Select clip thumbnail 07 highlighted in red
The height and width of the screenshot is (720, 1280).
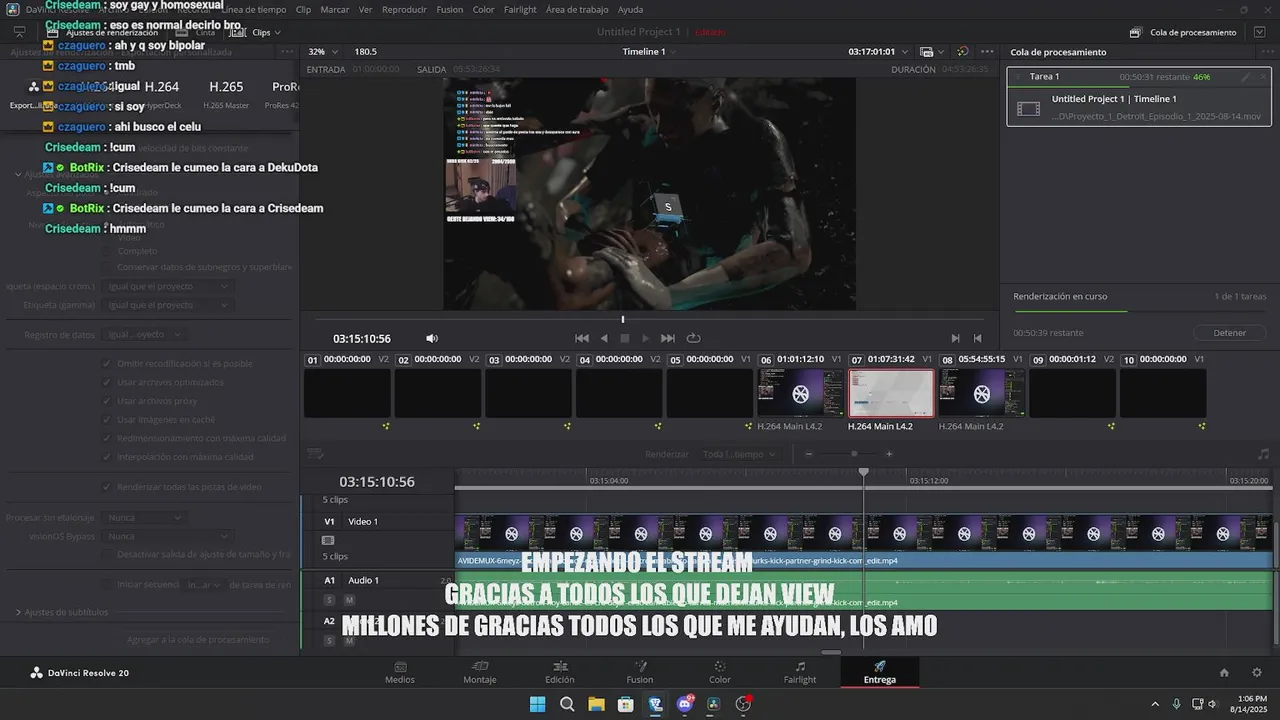point(891,393)
